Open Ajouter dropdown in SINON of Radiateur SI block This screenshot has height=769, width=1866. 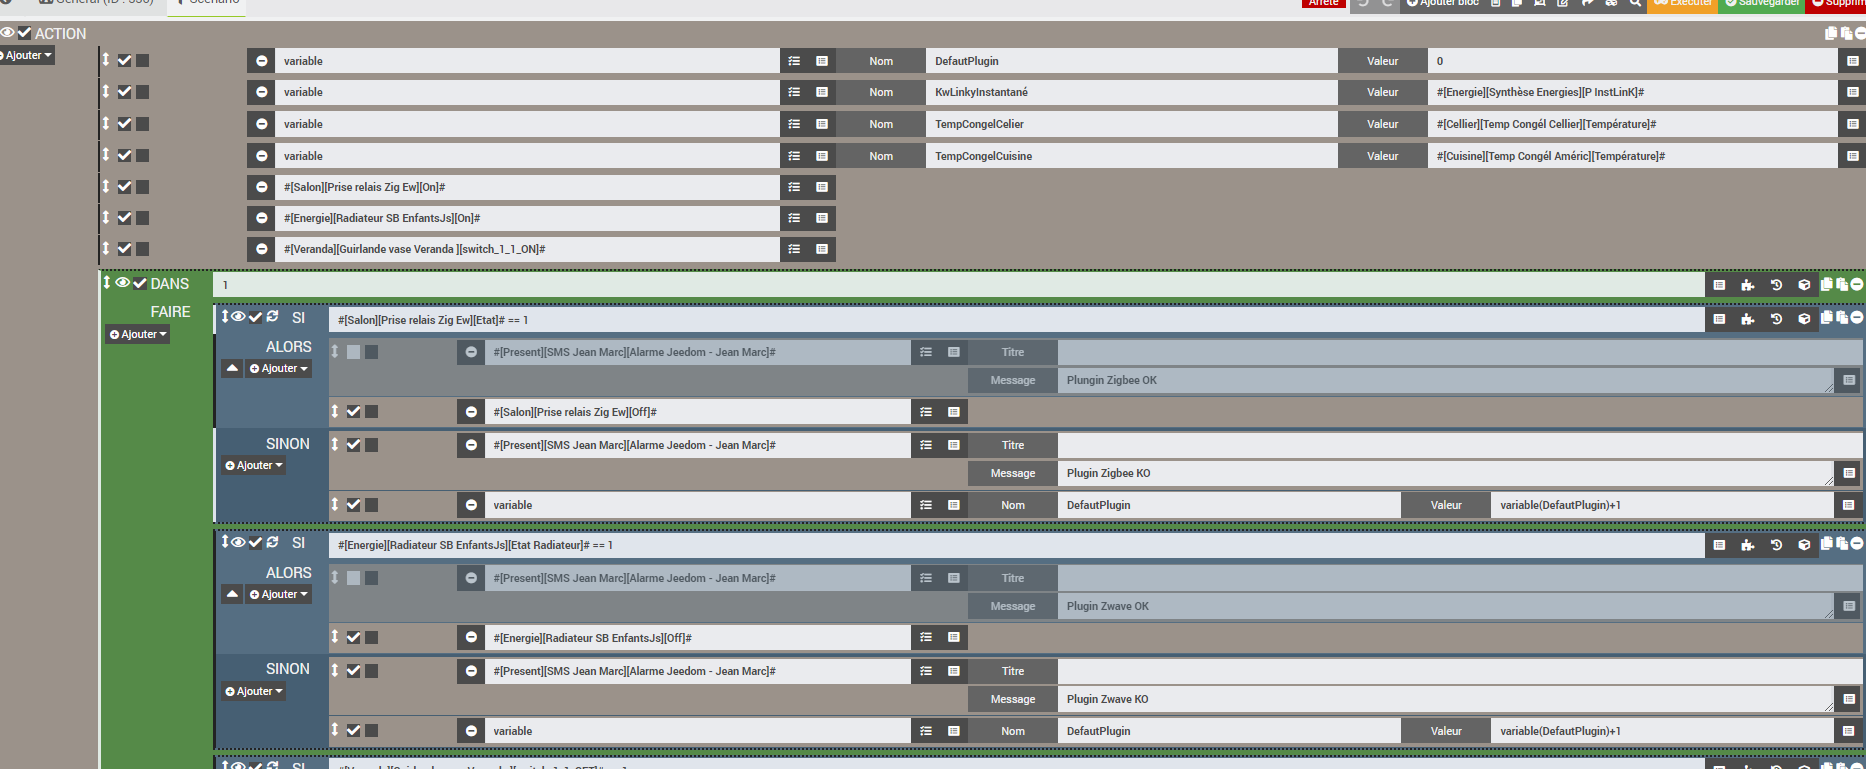(254, 692)
